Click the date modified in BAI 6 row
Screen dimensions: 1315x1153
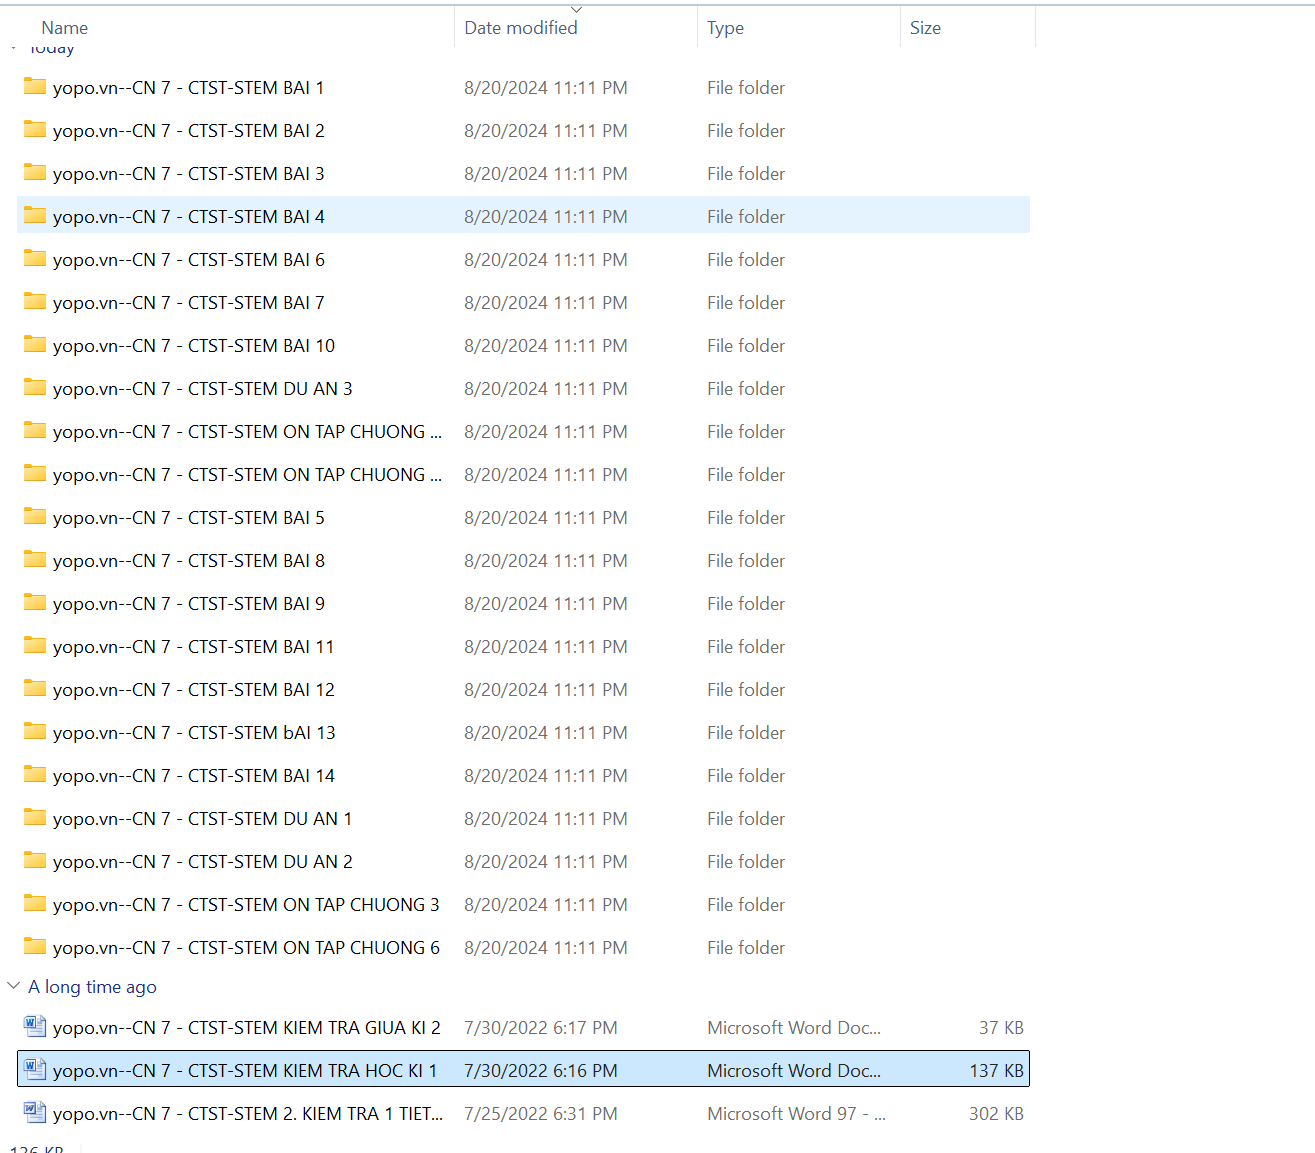point(546,260)
